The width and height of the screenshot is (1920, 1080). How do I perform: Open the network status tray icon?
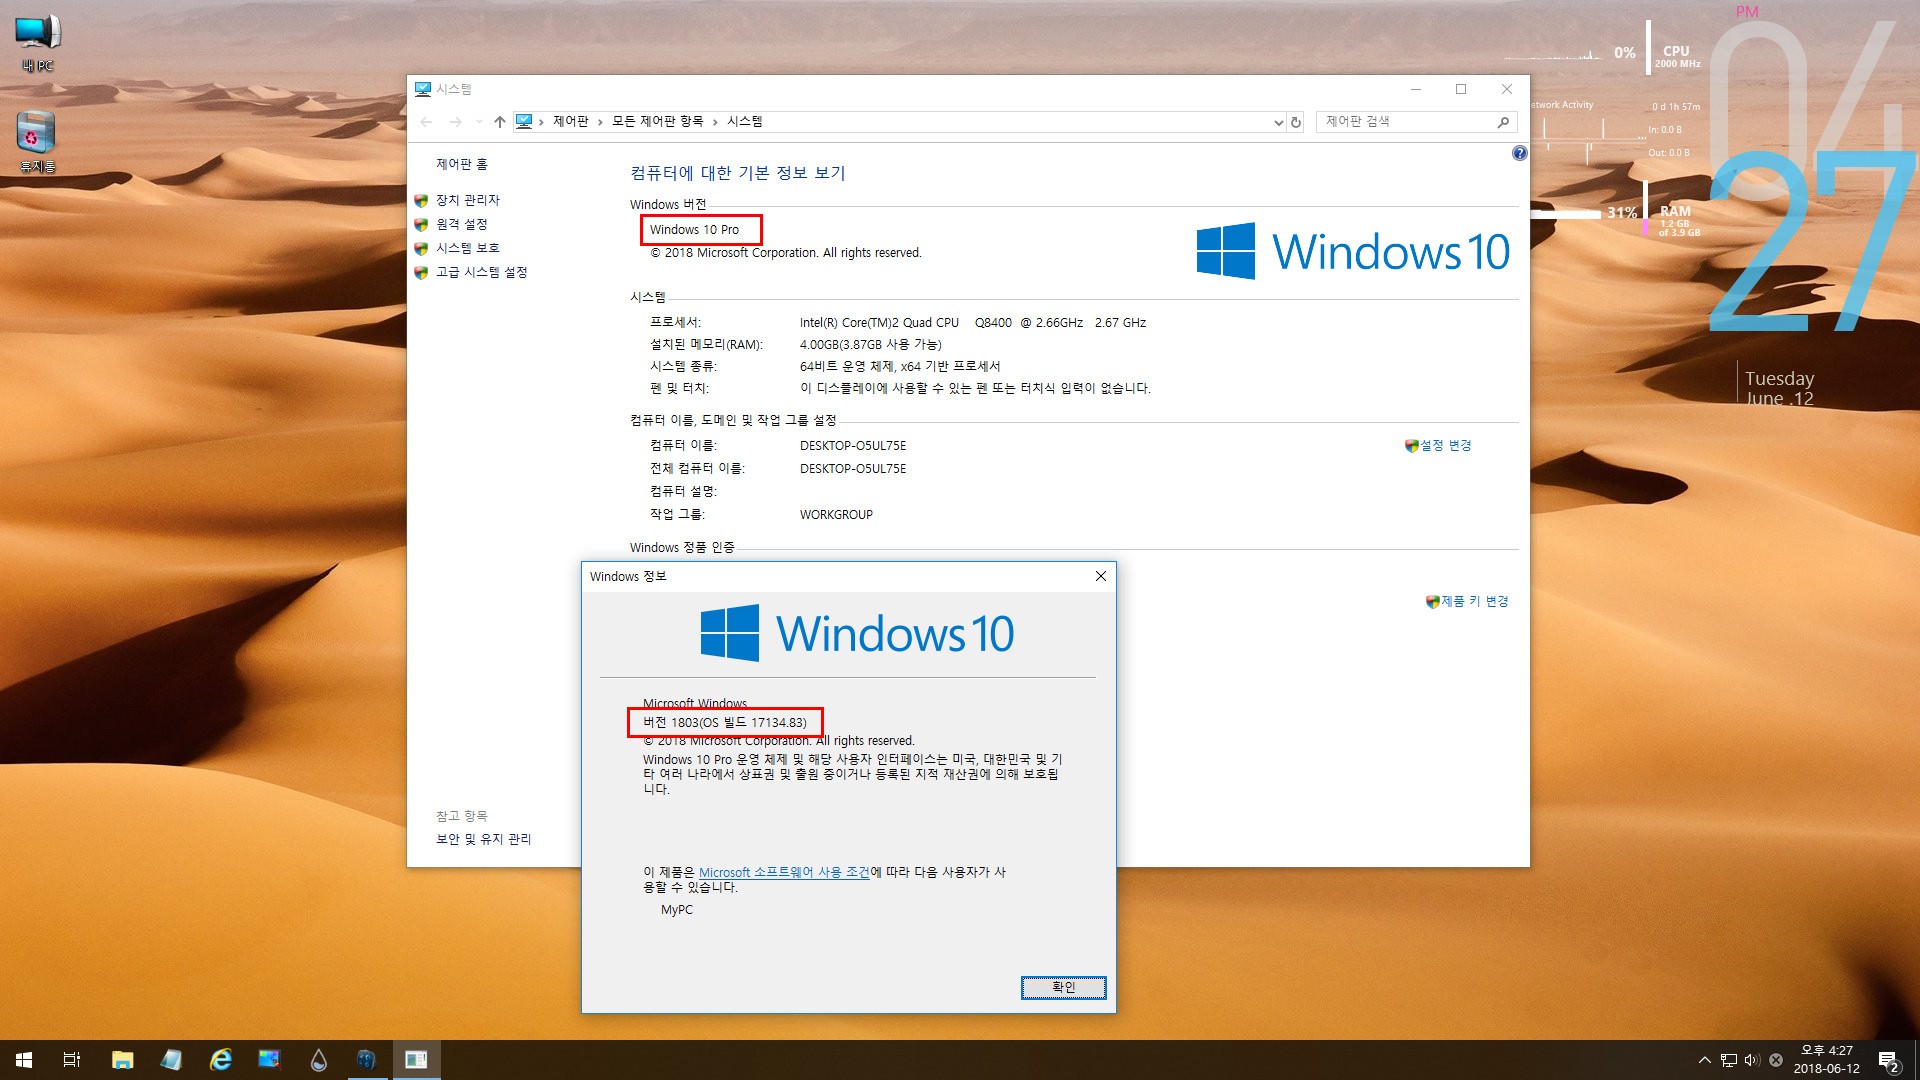[x=1729, y=1060]
